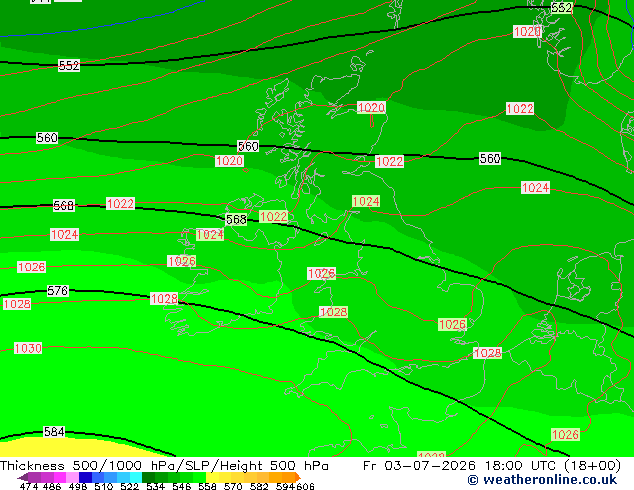Click the 1028 label over the Strait of Dover
634x490 pixels.
[x=488, y=353]
